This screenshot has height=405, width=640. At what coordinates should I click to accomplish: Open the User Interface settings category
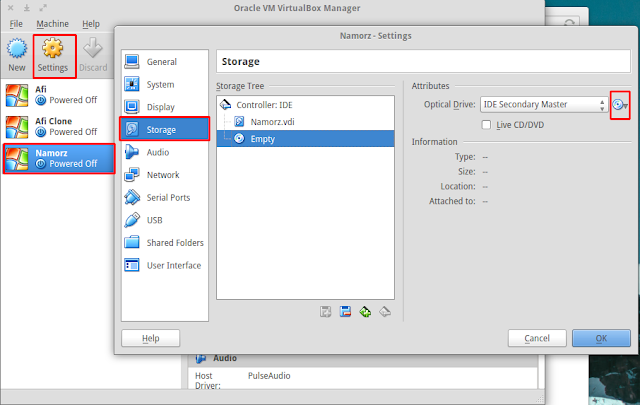164,265
